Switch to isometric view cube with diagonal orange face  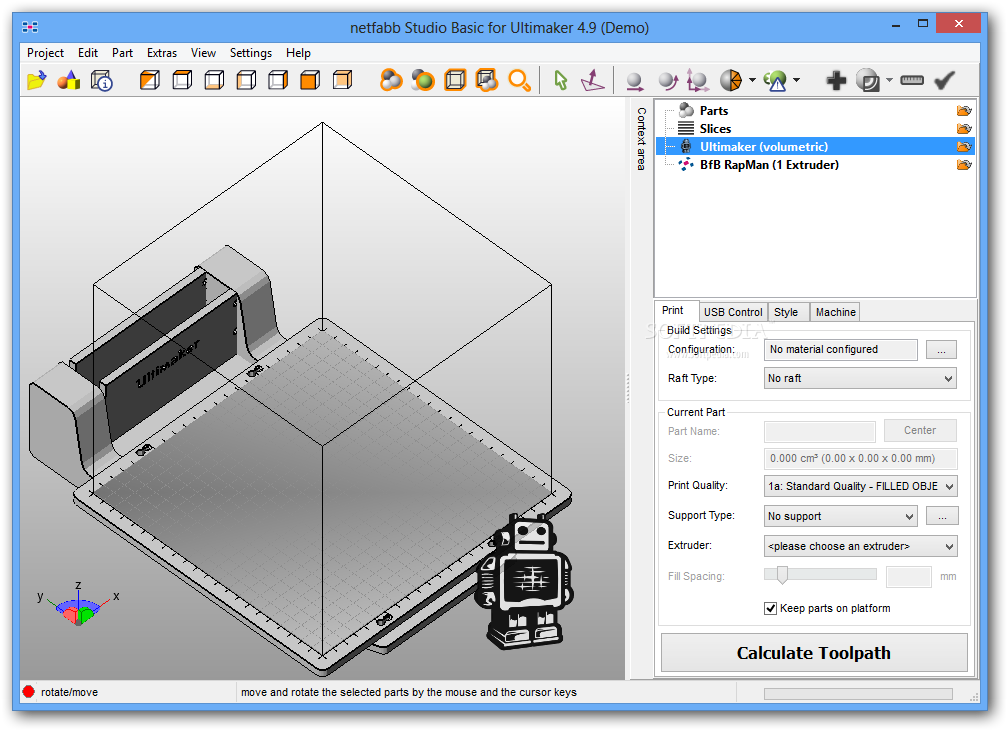pos(150,80)
